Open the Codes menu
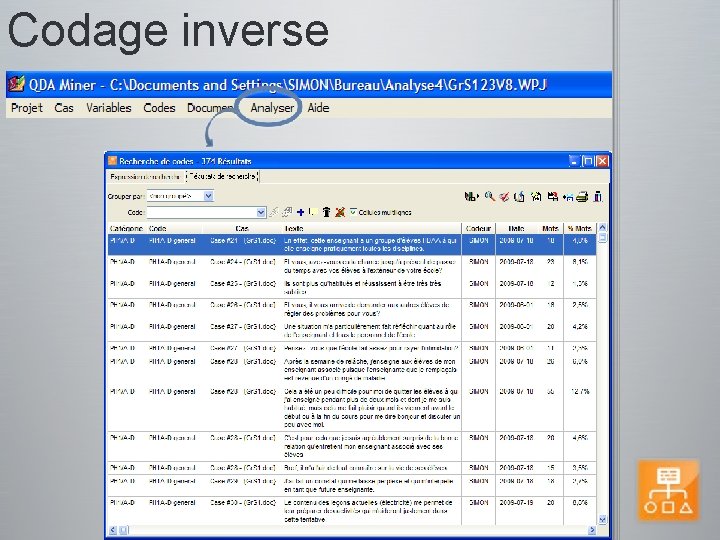This screenshot has width=720, height=540. (159, 108)
